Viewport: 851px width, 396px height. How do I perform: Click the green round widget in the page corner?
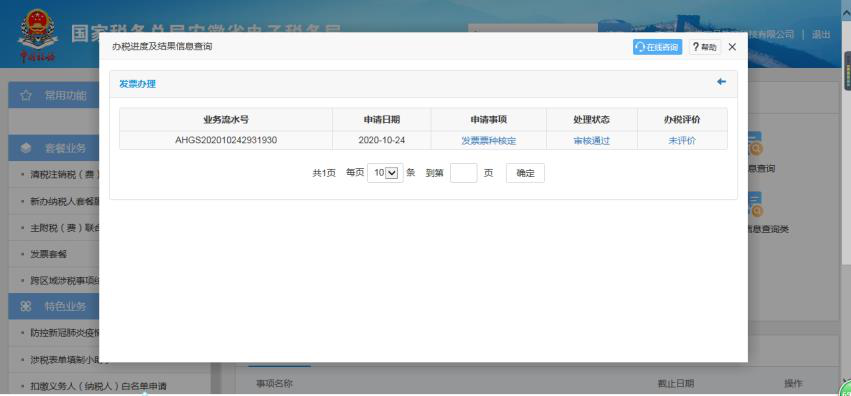[846, 388]
